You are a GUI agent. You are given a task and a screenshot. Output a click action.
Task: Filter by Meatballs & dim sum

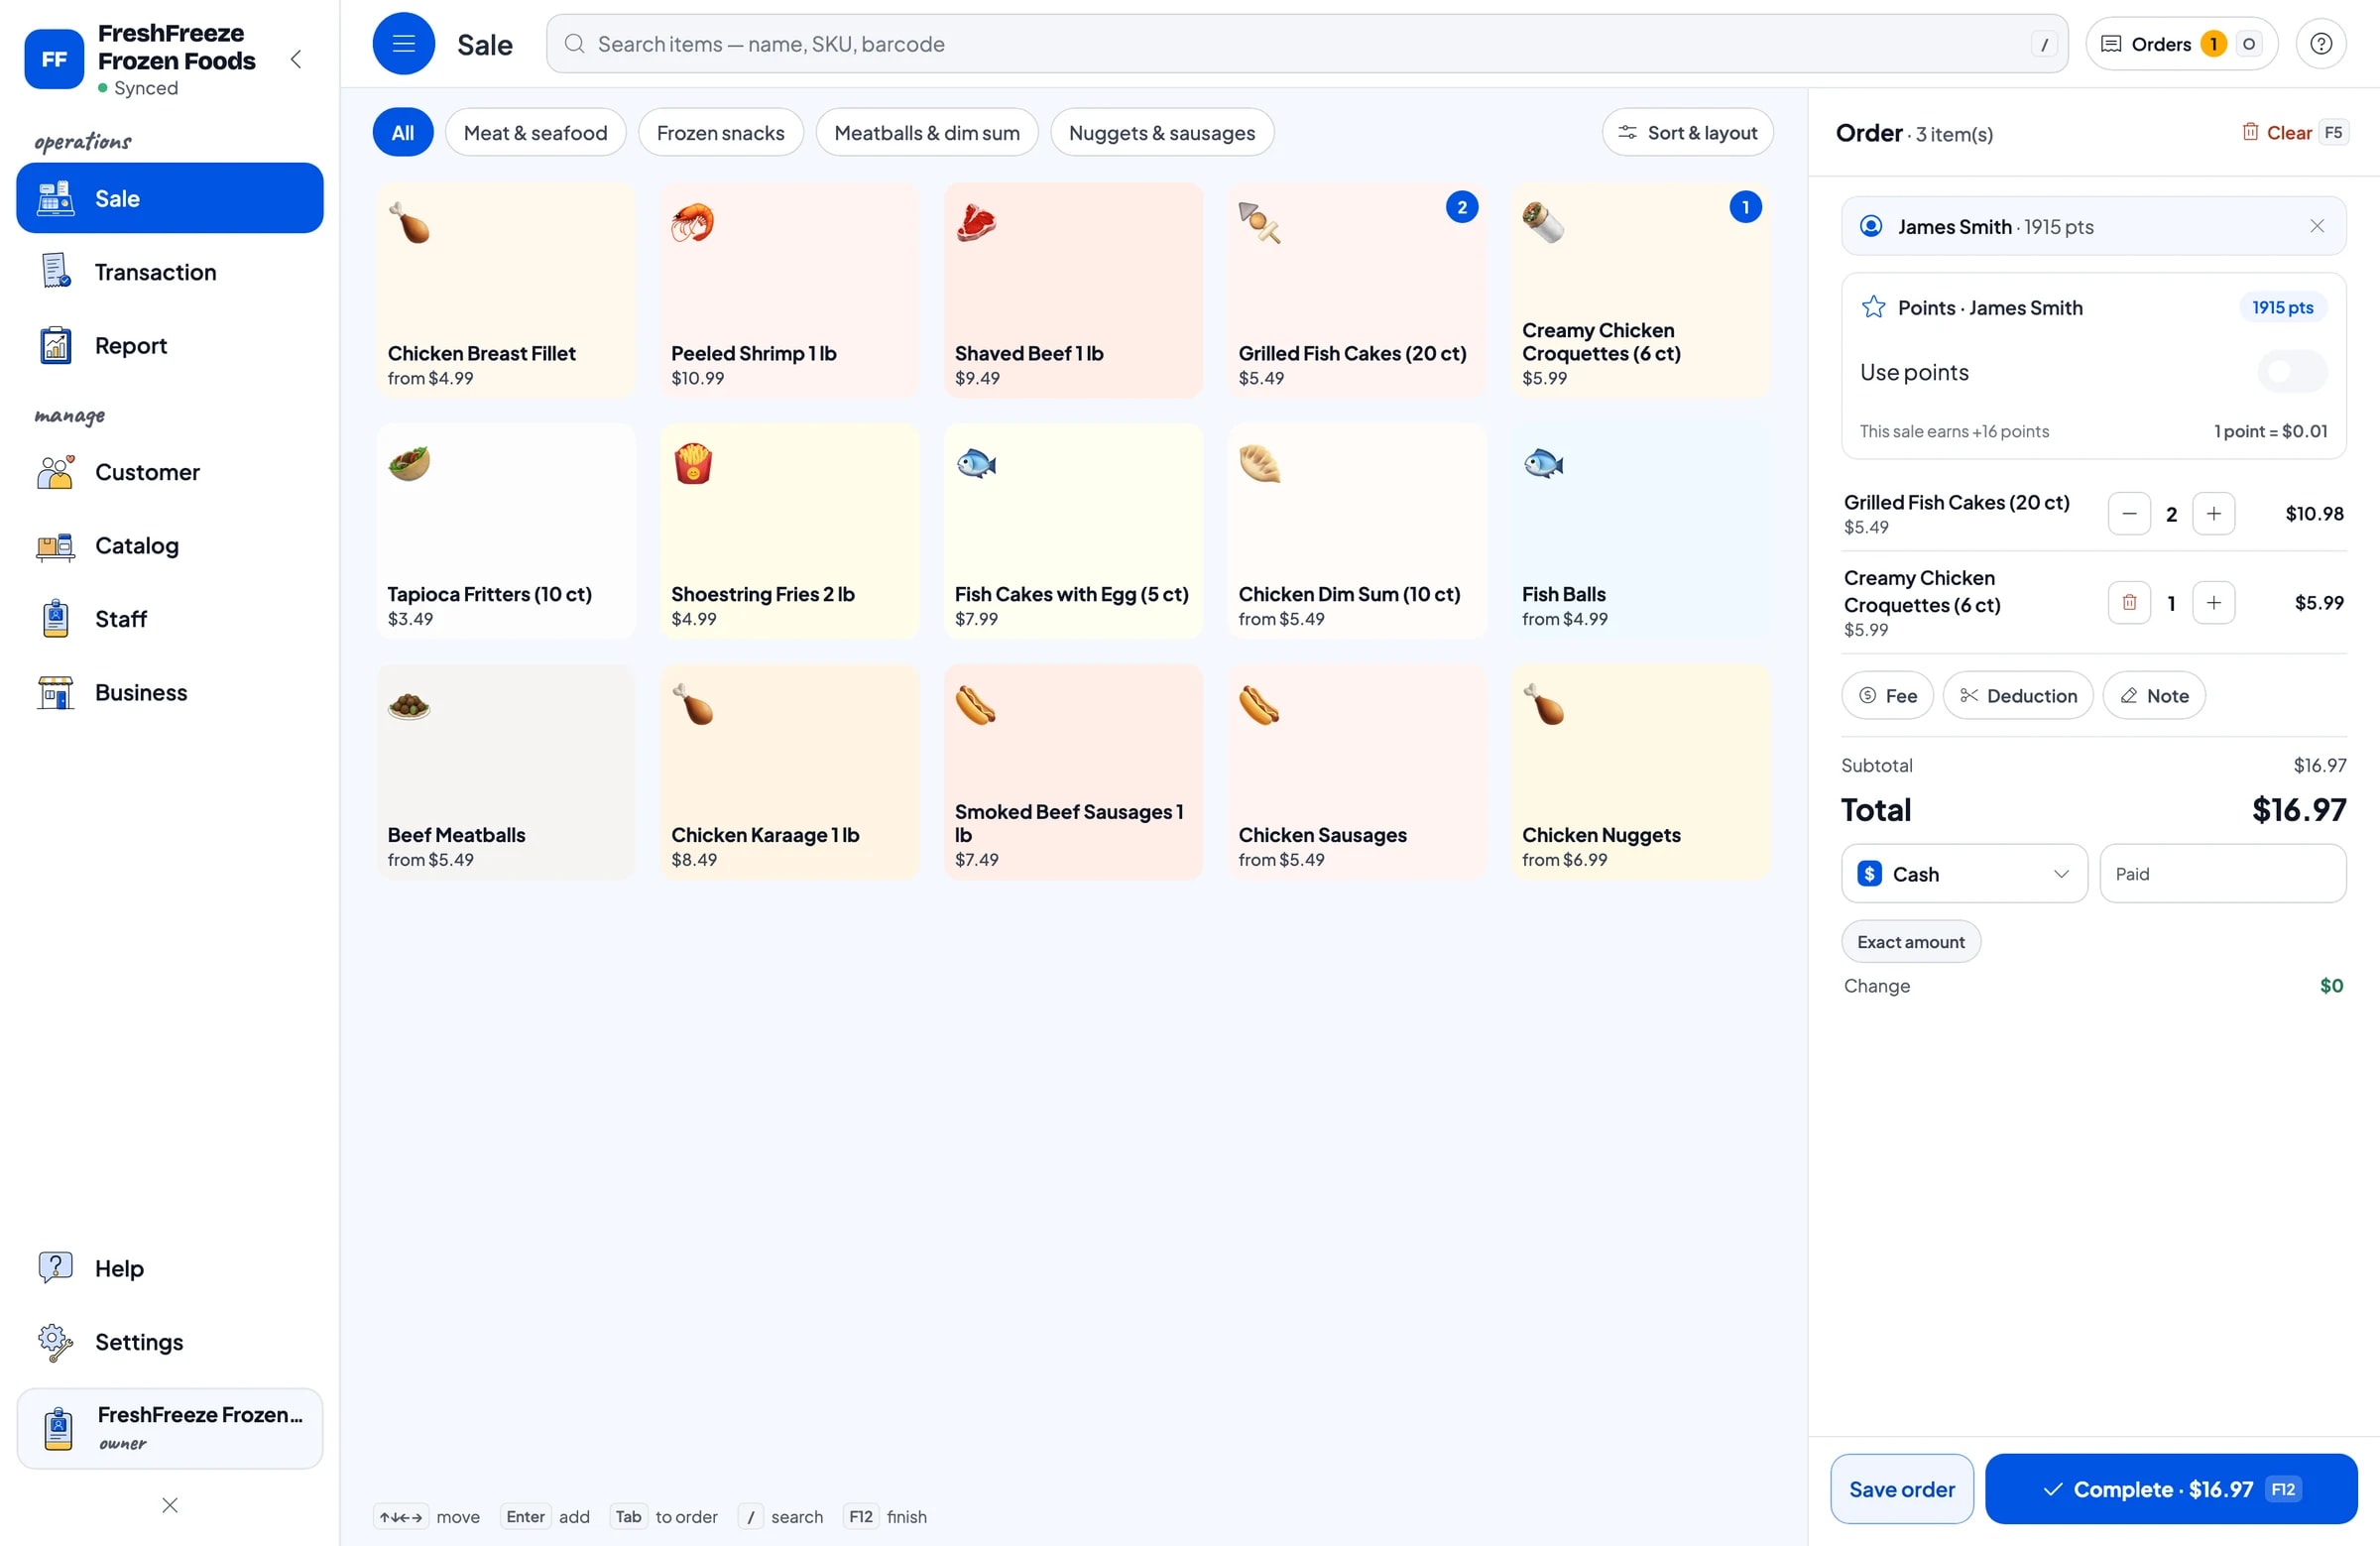pos(926,133)
